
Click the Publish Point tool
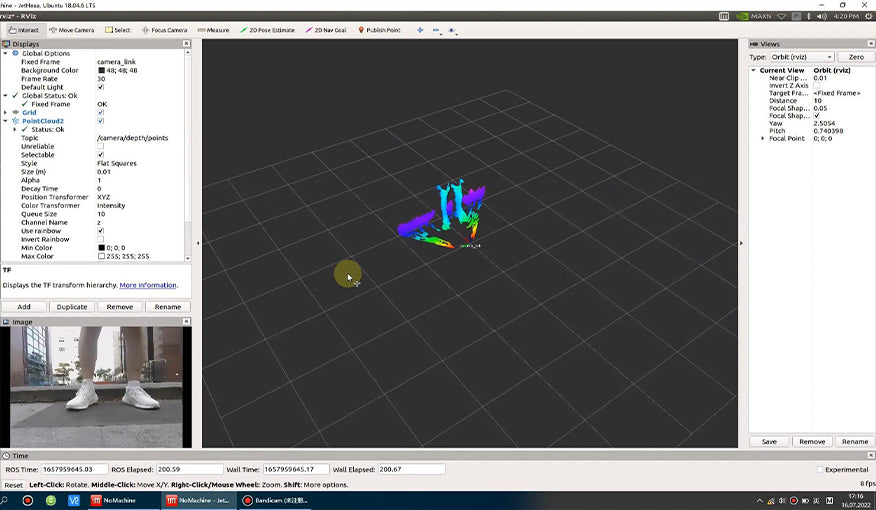[379, 30]
